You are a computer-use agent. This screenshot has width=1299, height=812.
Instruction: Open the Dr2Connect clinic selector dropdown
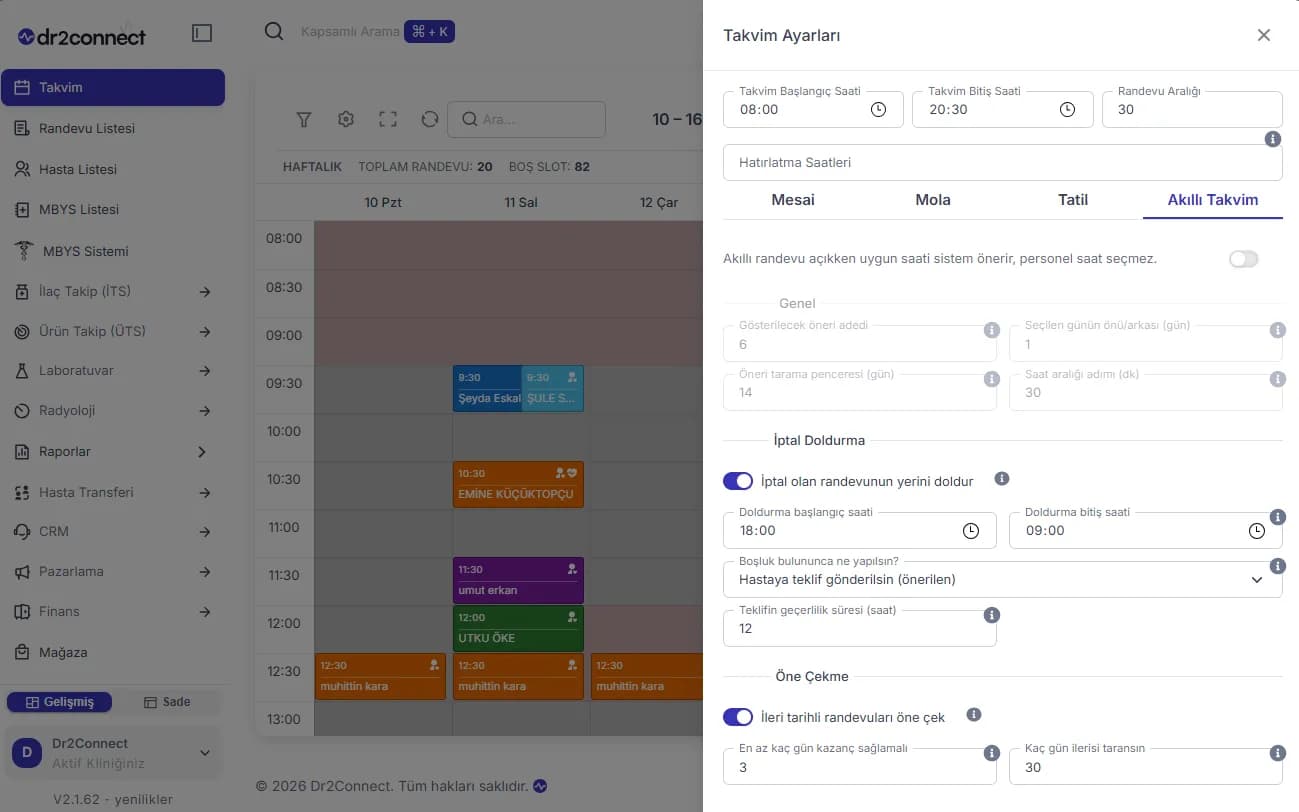click(x=113, y=753)
